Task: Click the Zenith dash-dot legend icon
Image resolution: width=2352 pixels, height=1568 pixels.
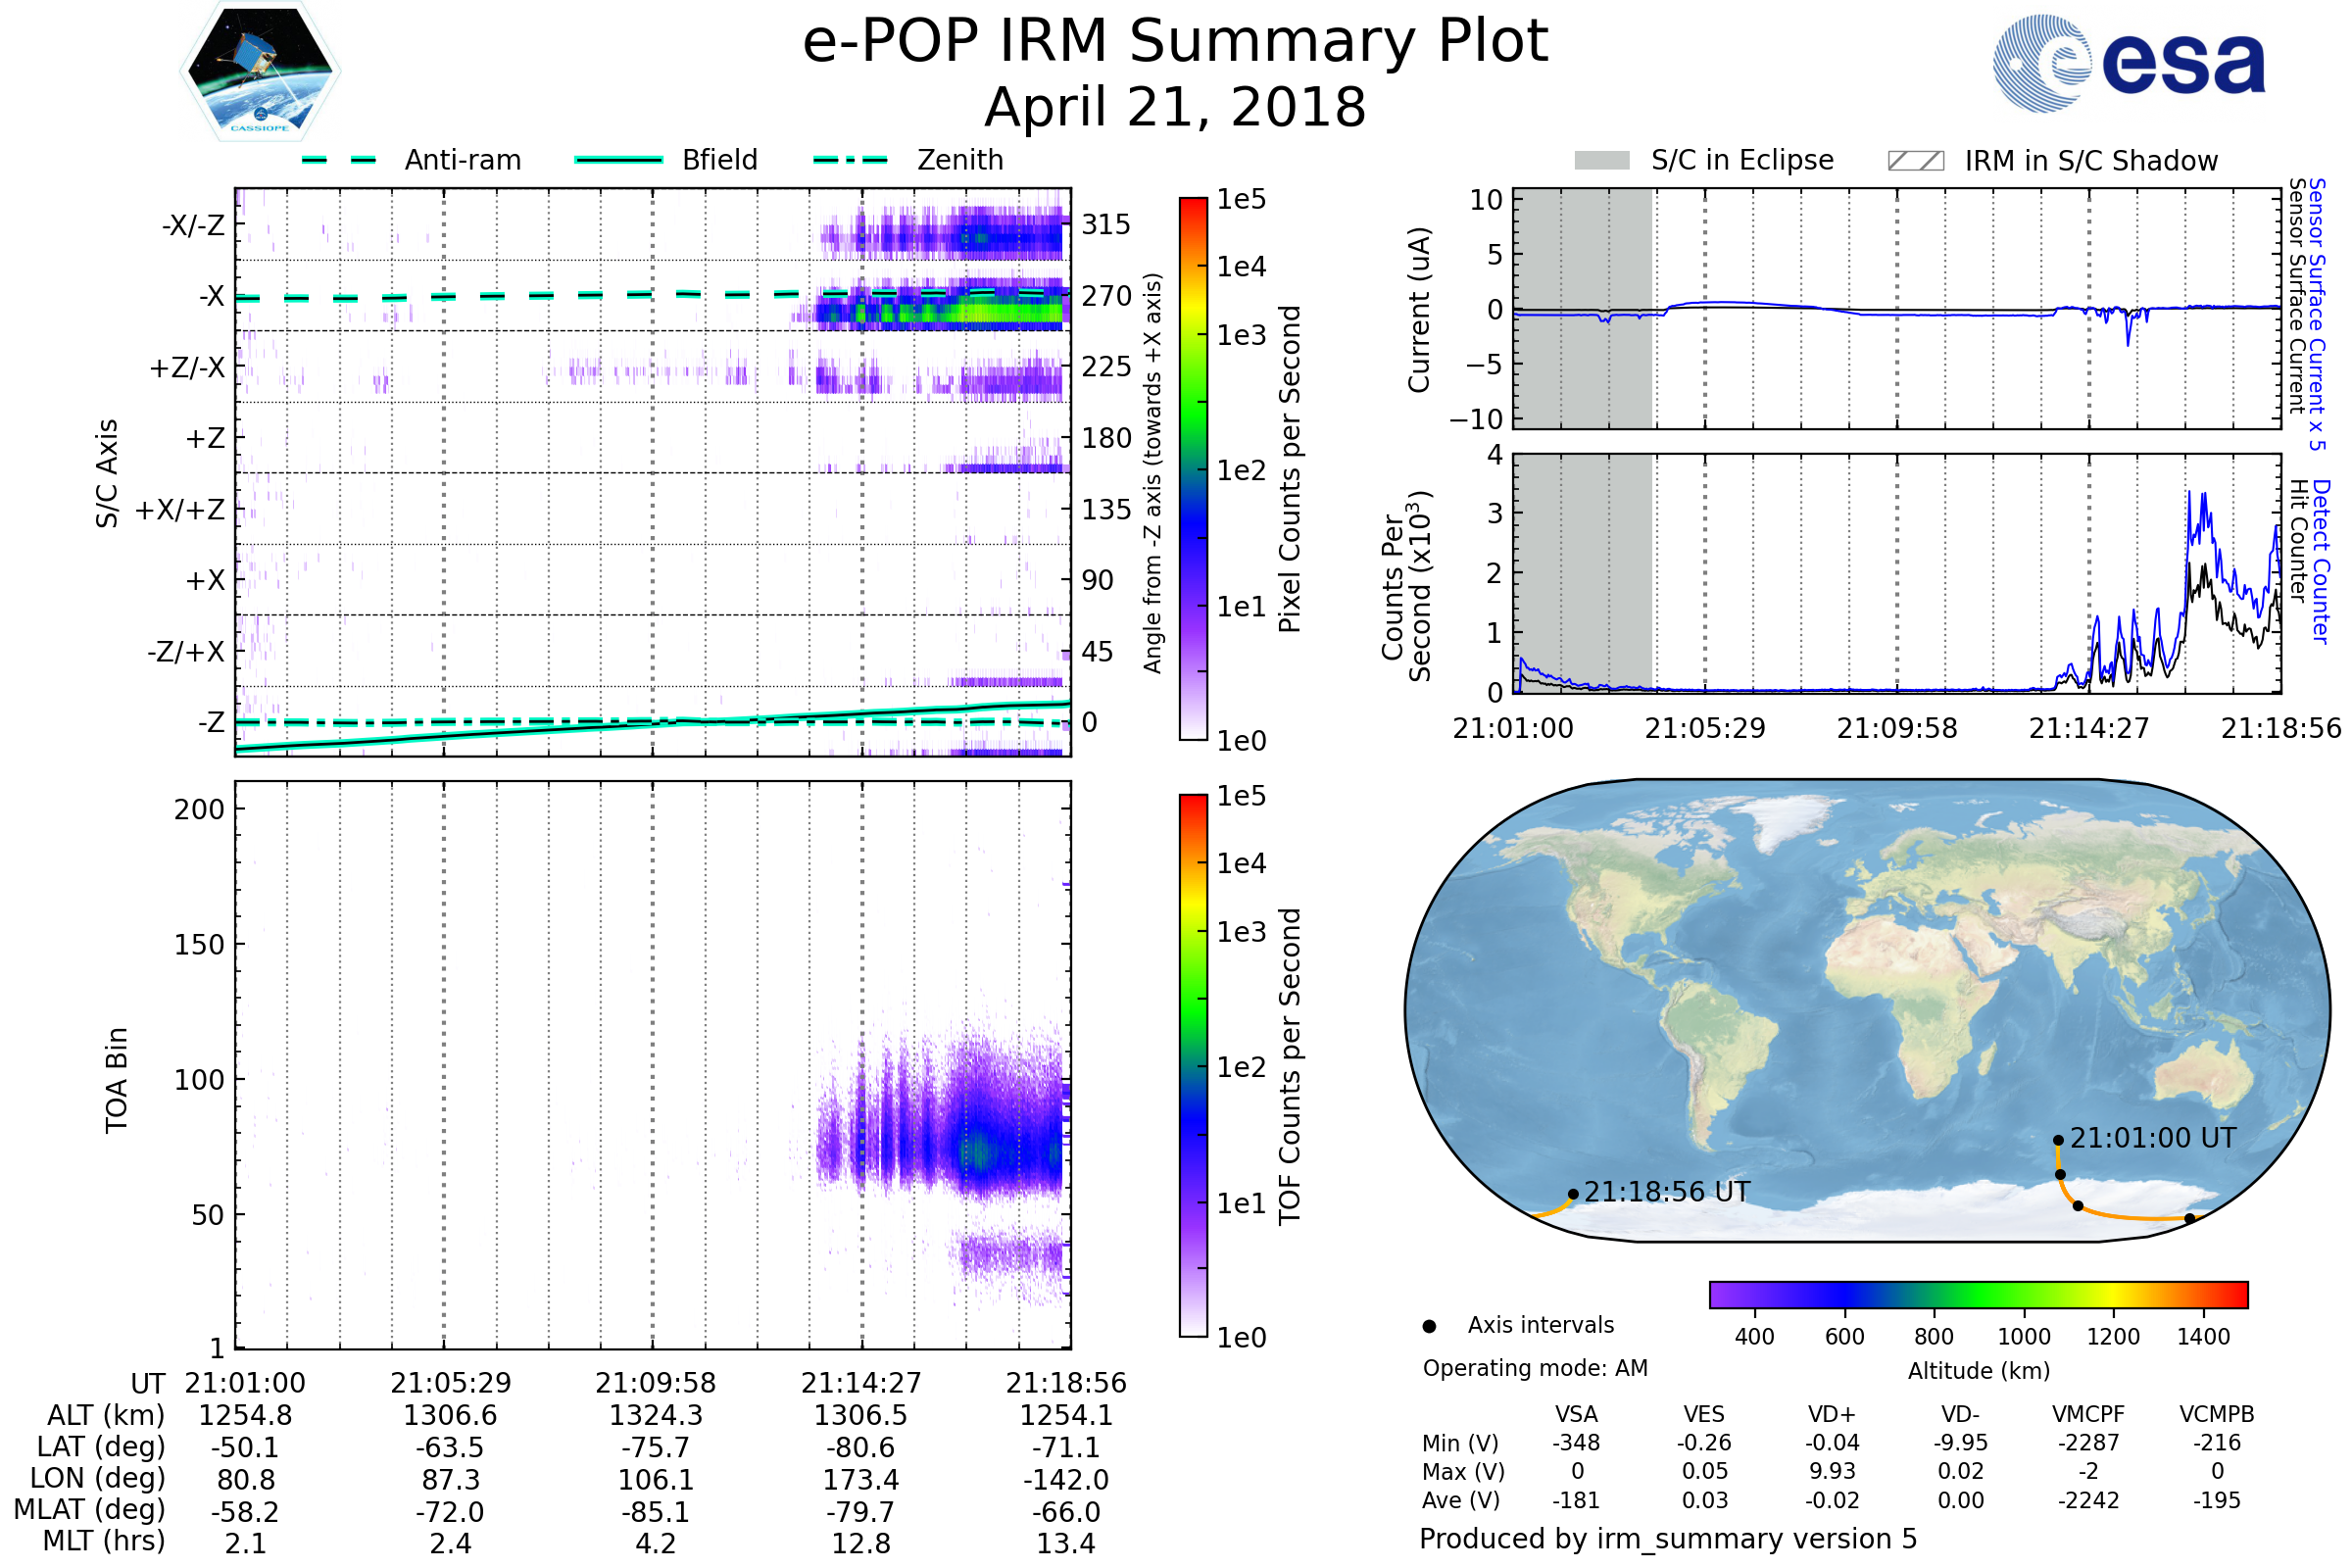Action: tap(850, 160)
